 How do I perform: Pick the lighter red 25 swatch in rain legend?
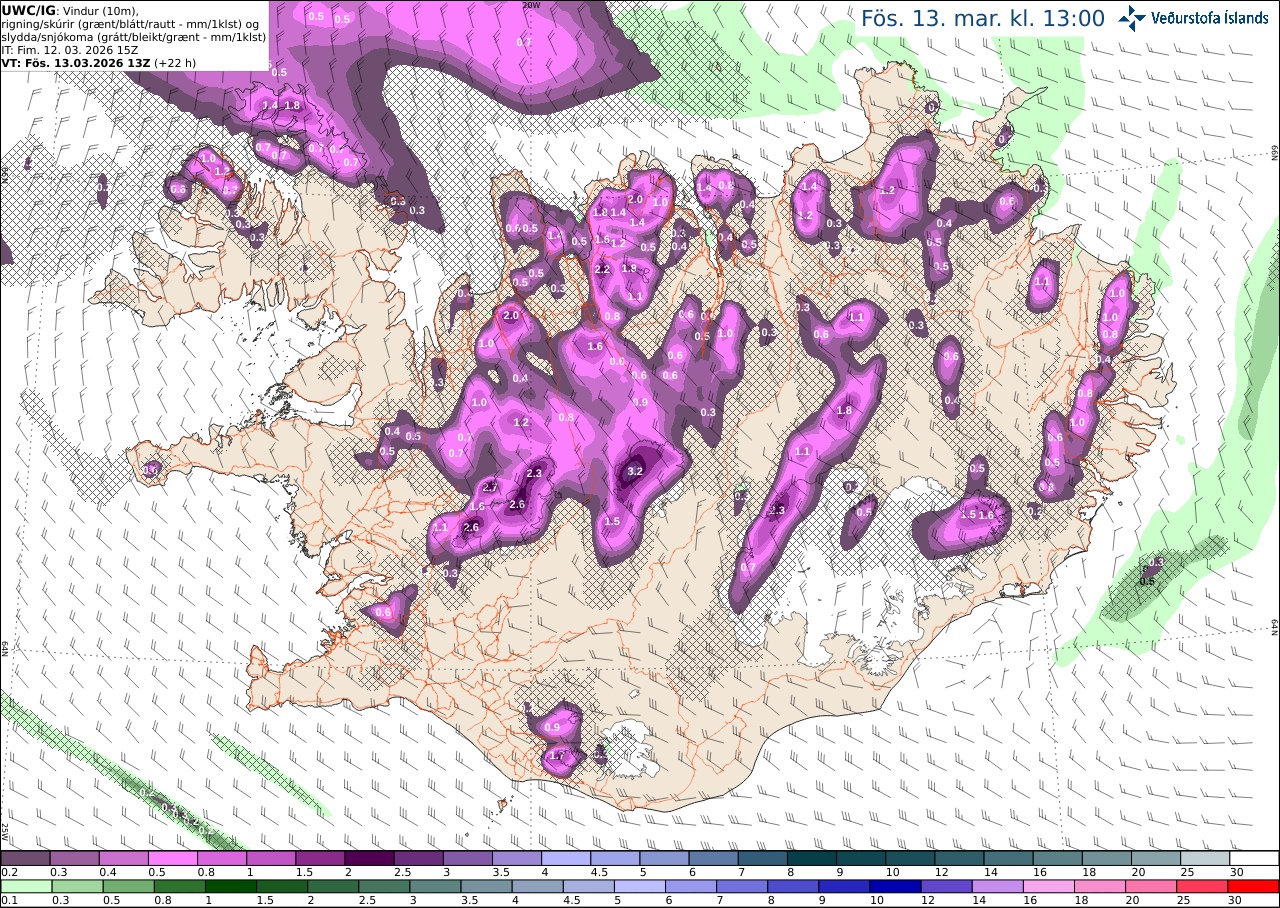coord(1205,886)
